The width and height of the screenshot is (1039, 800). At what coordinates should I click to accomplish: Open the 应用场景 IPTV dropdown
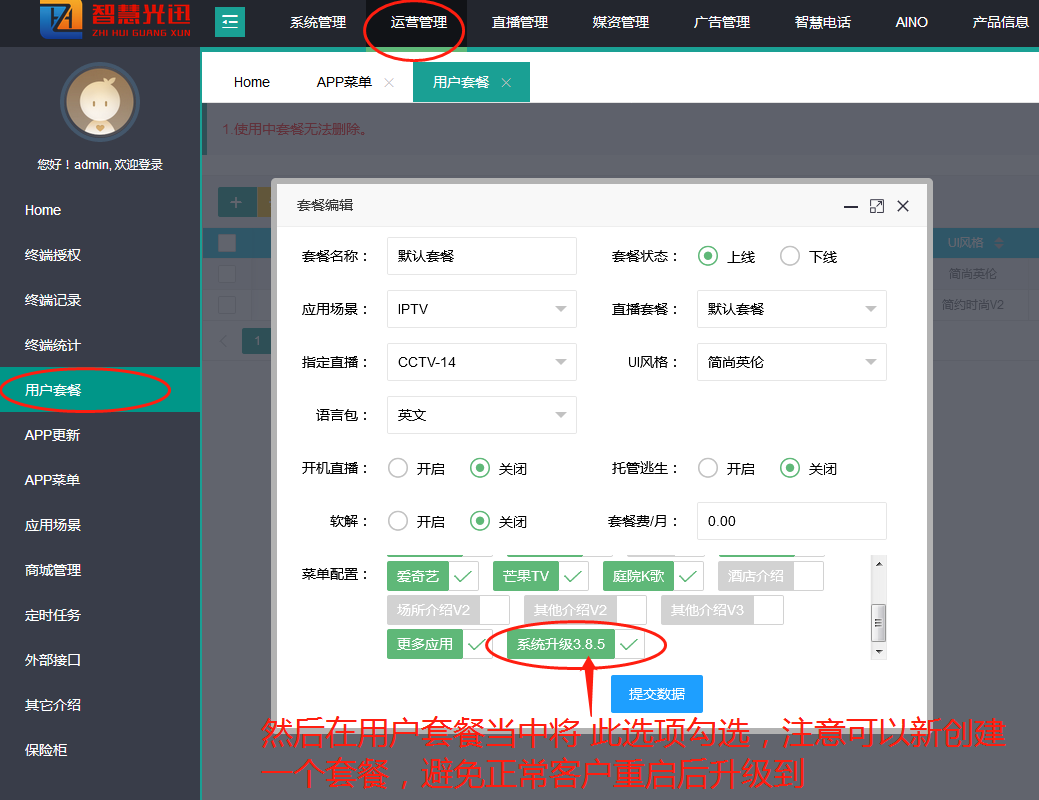481,309
